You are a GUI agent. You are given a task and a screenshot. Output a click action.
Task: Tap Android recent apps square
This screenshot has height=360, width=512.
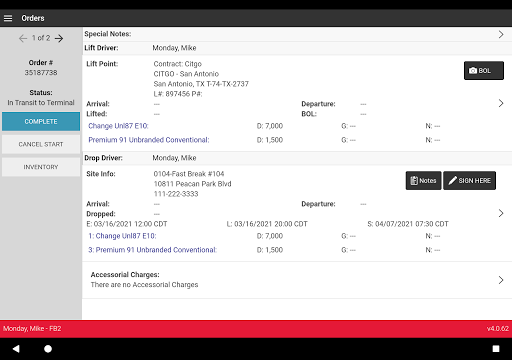(x=496, y=349)
